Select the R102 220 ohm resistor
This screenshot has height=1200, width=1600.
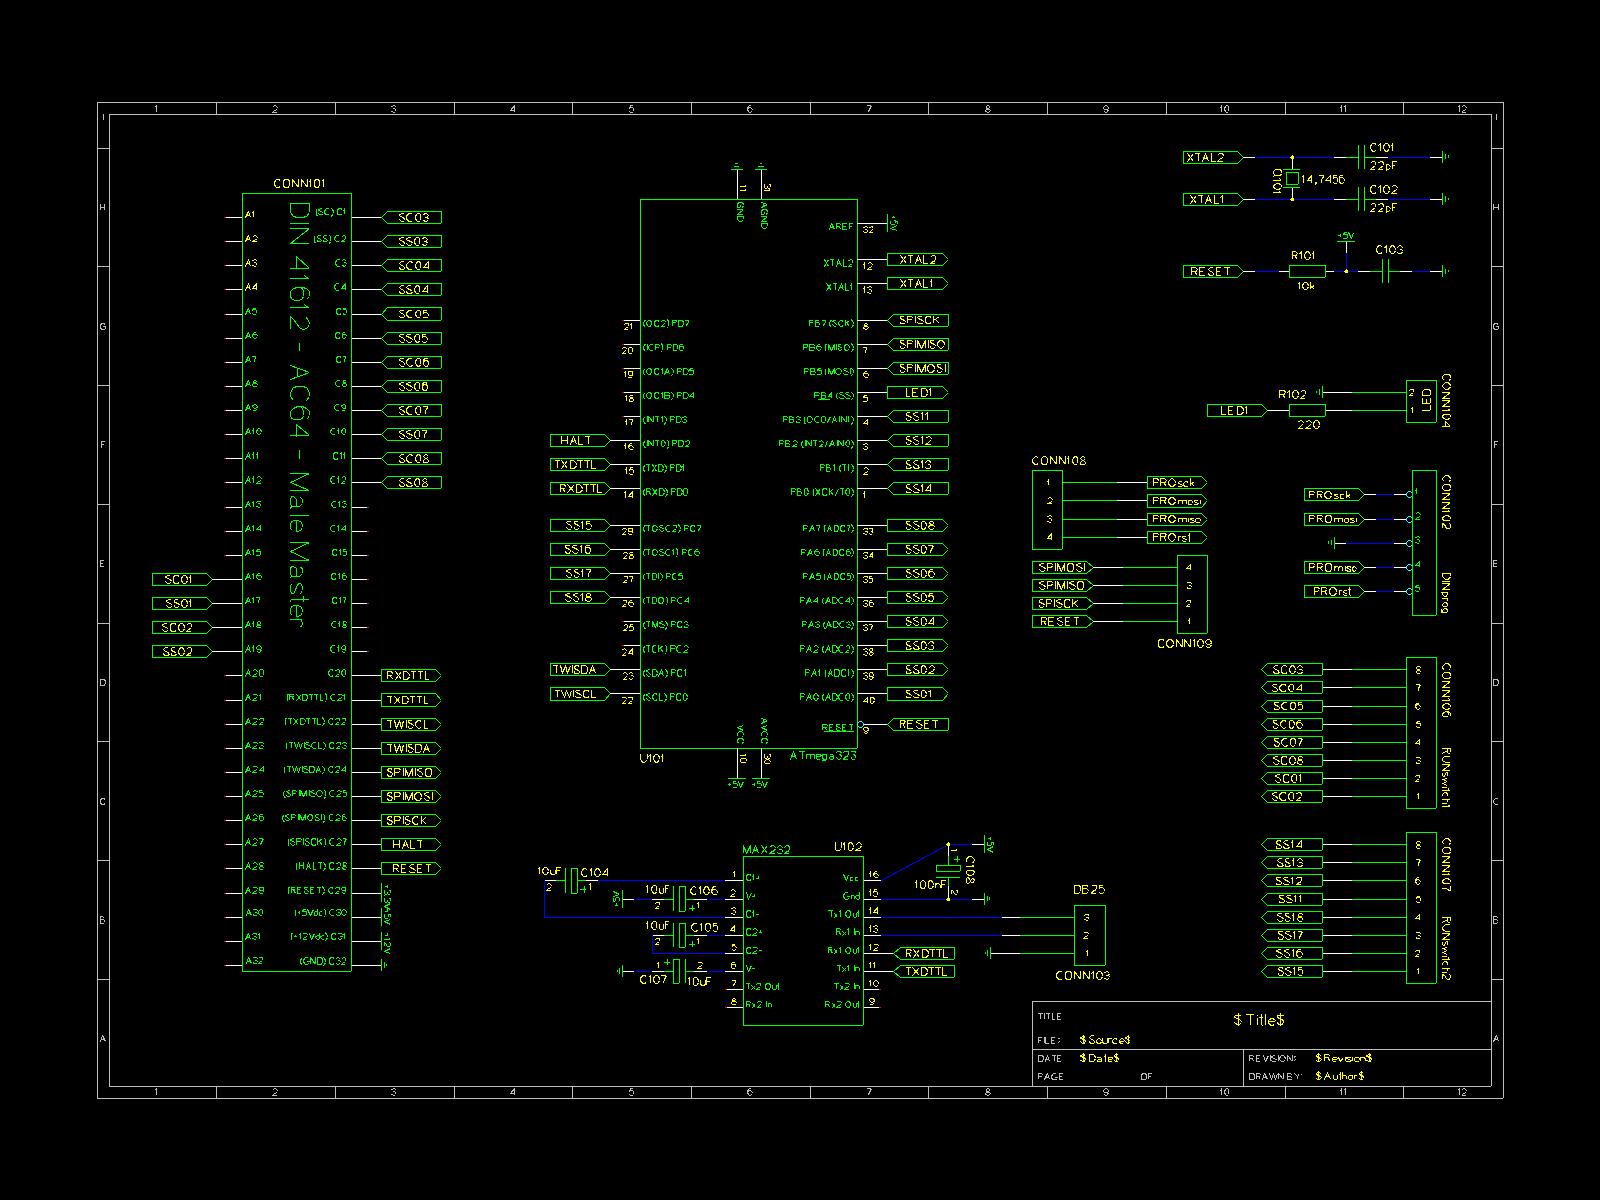click(x=1306, y=410)
